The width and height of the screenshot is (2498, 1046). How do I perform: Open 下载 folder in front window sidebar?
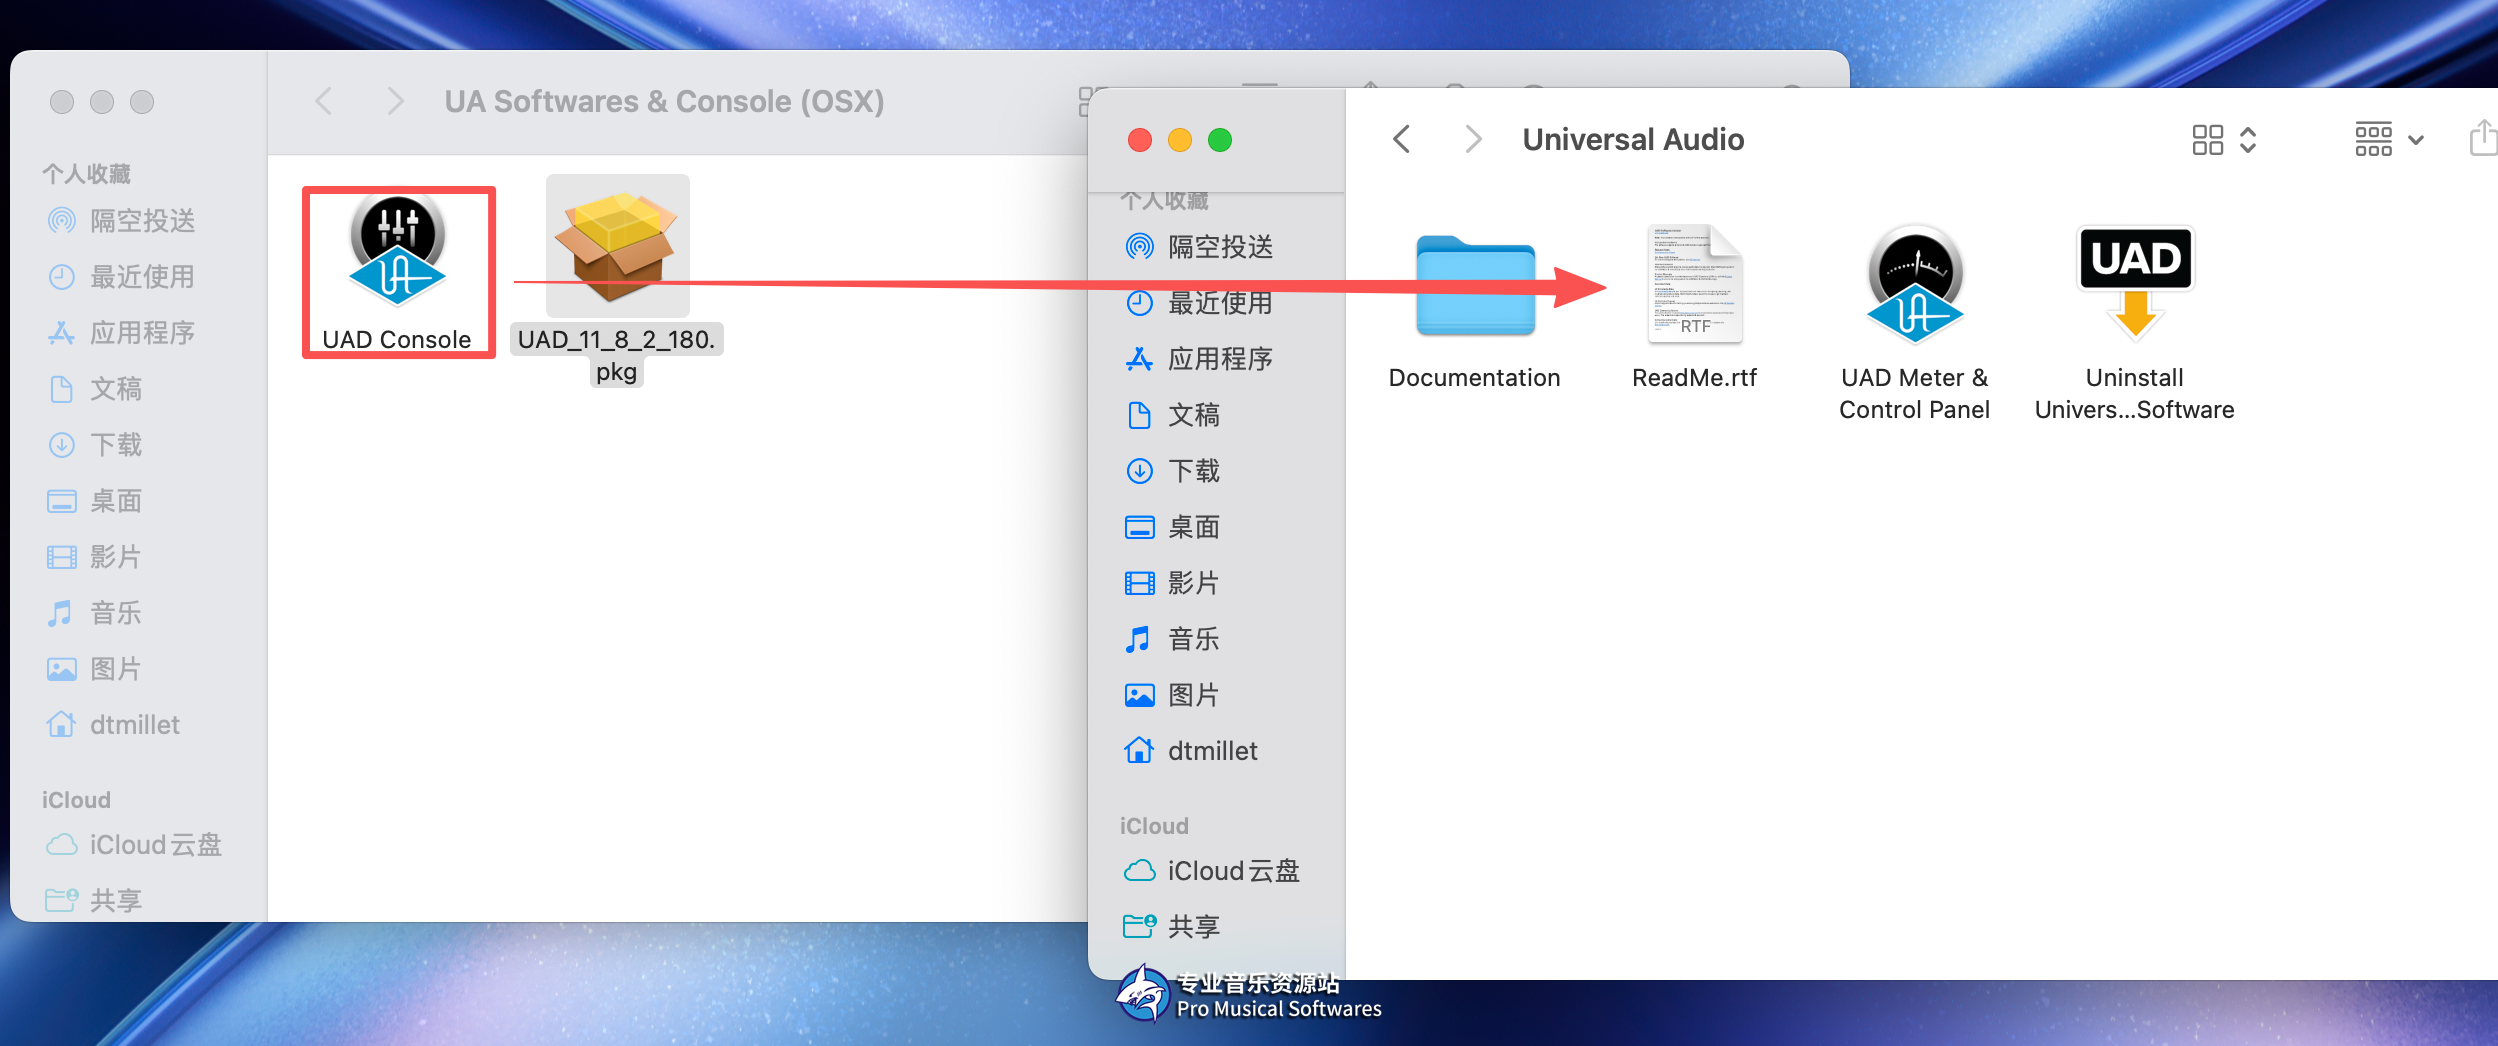(x=1193, y=471)
